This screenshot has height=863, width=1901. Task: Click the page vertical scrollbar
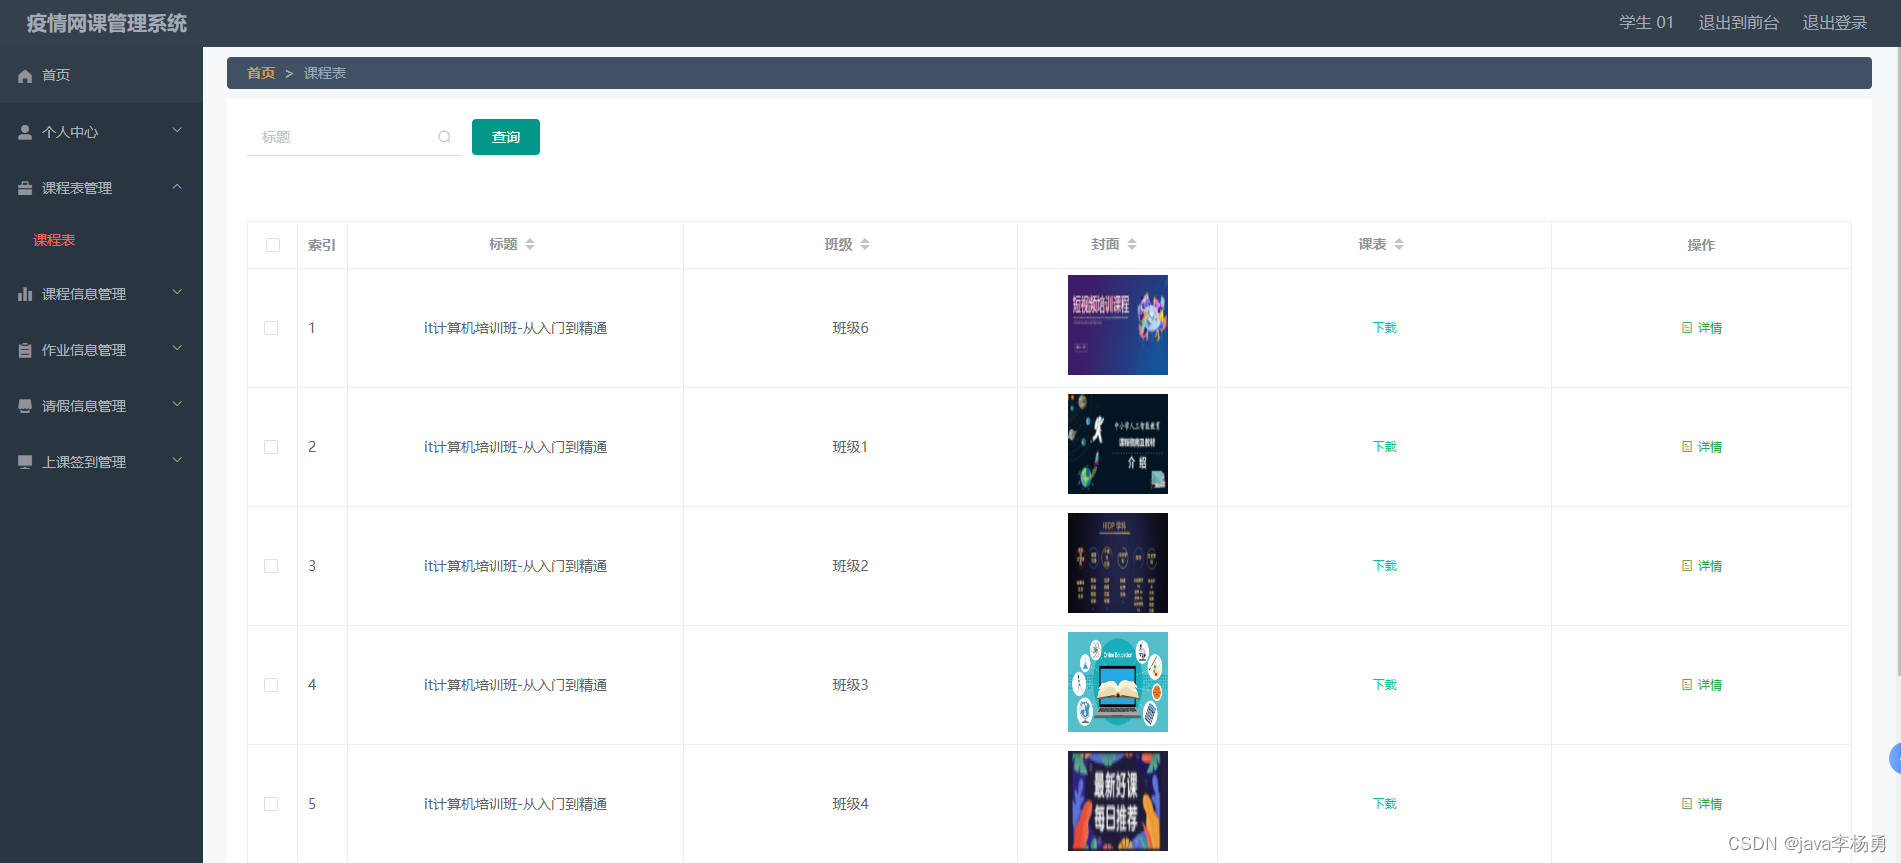[1897, 363]
